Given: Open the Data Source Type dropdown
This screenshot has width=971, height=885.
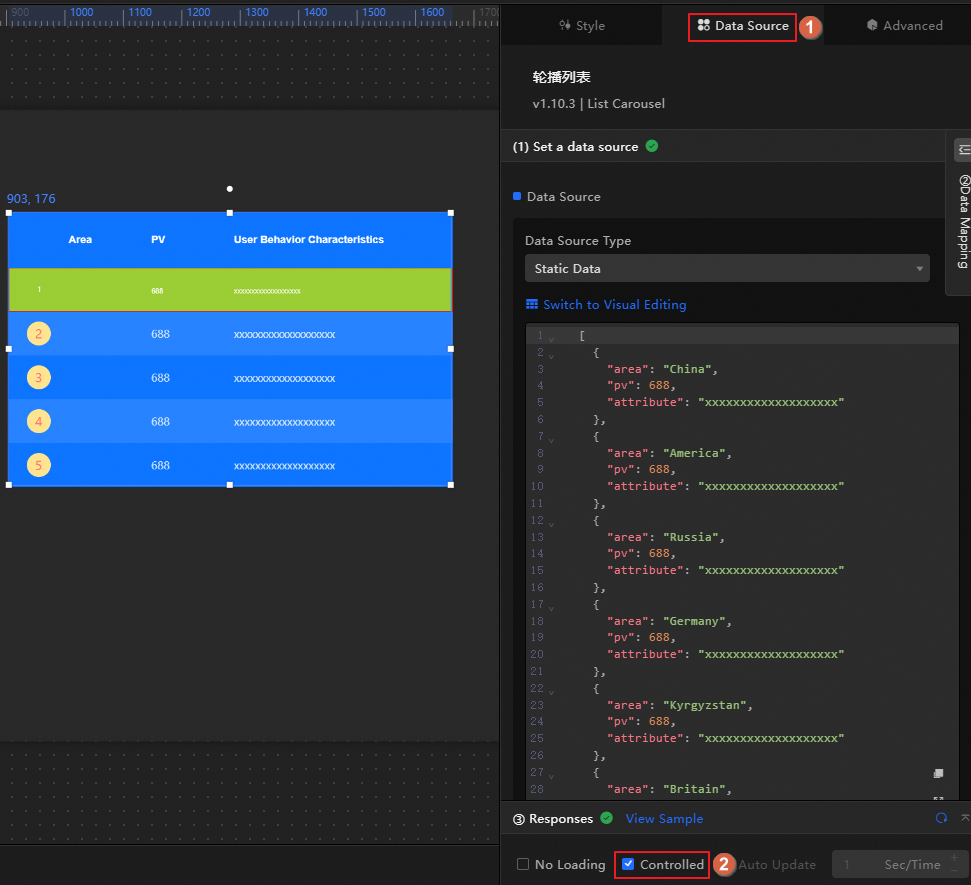Looking at the screenshot, I should (x=727, y=268).
